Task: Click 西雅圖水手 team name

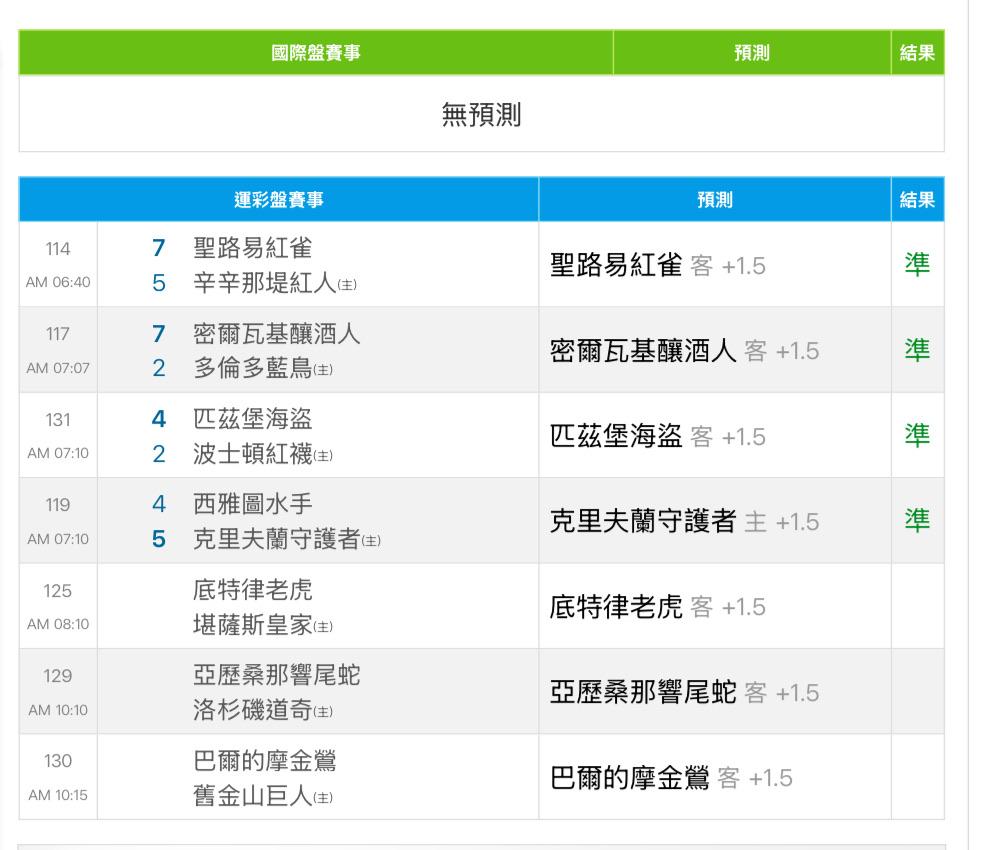Action: tap(253, 503)
